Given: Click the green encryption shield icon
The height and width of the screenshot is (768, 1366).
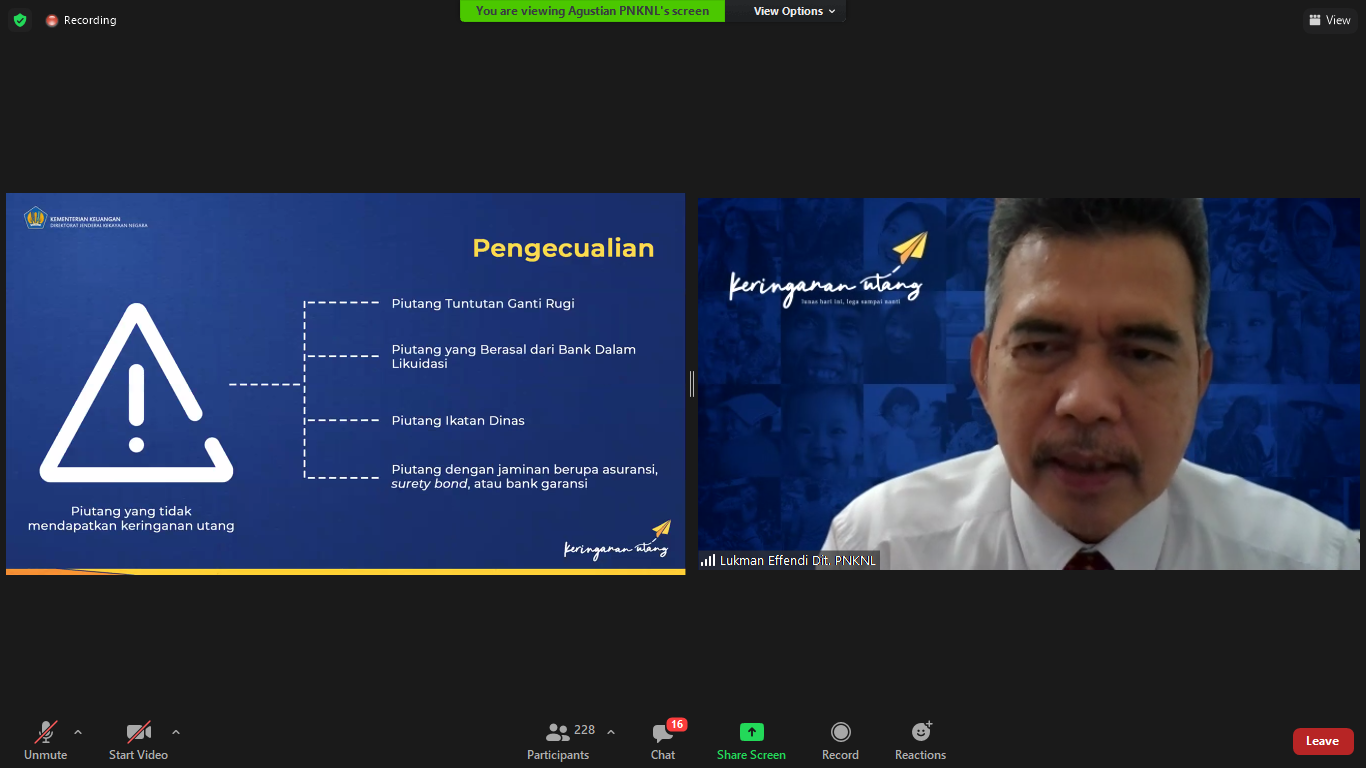Looking at the screenshot, I should (20, 20).
